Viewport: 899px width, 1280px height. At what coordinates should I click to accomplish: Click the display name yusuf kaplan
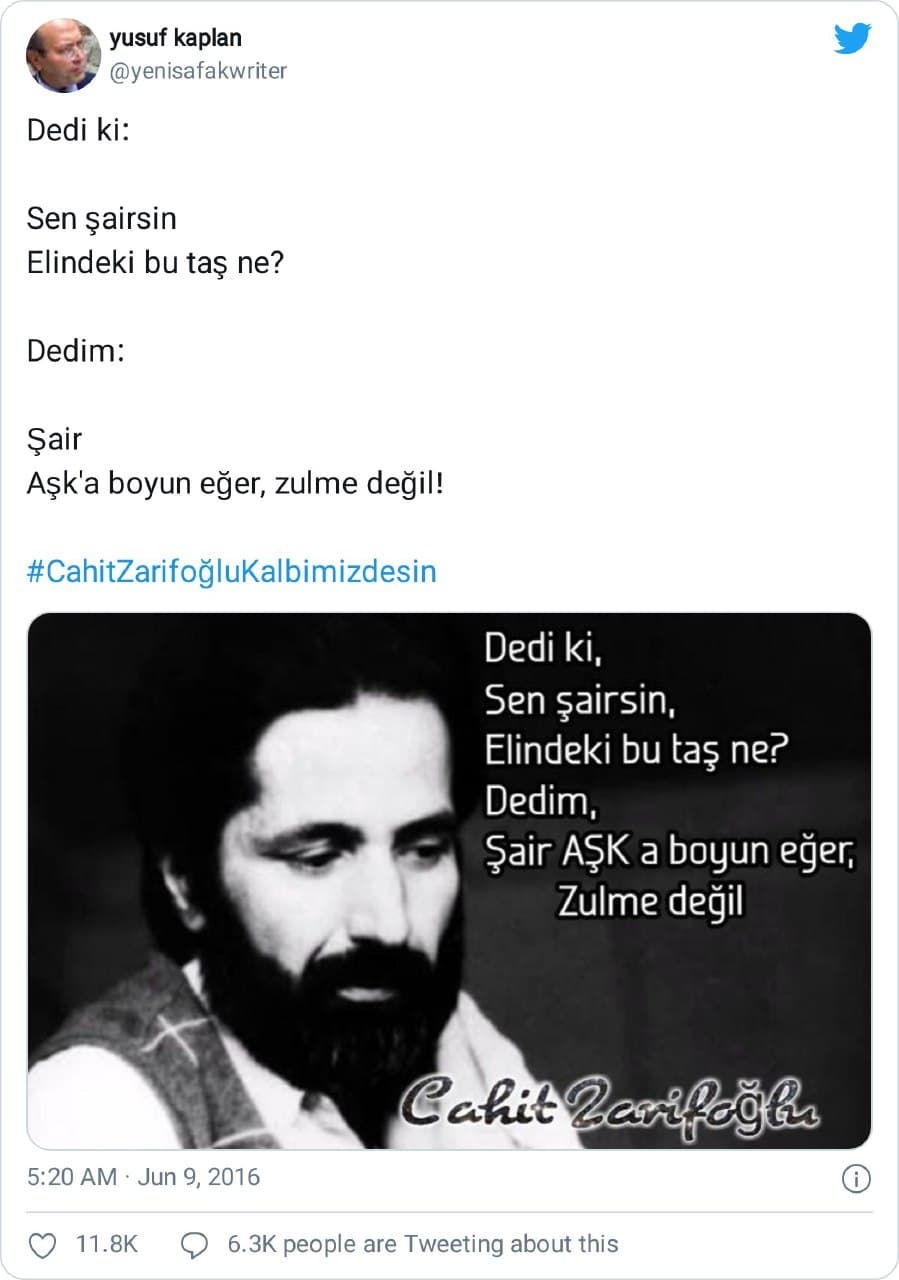click(x=175, y=38)
